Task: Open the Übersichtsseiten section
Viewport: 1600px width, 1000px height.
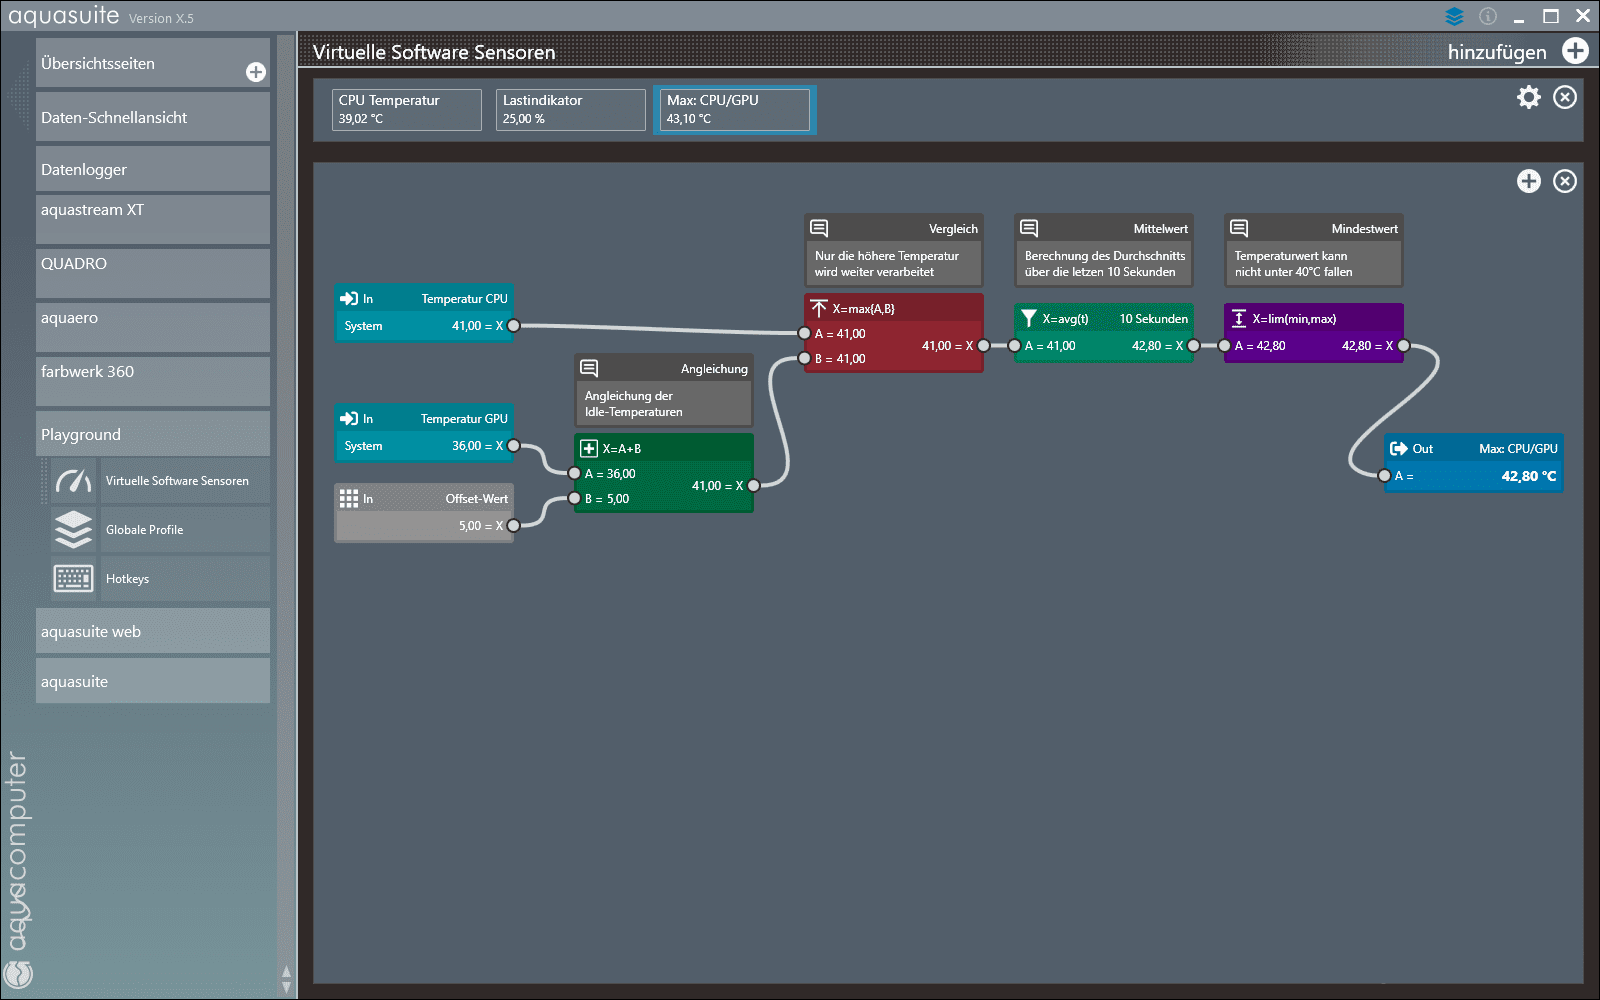Action: (153, 63)
